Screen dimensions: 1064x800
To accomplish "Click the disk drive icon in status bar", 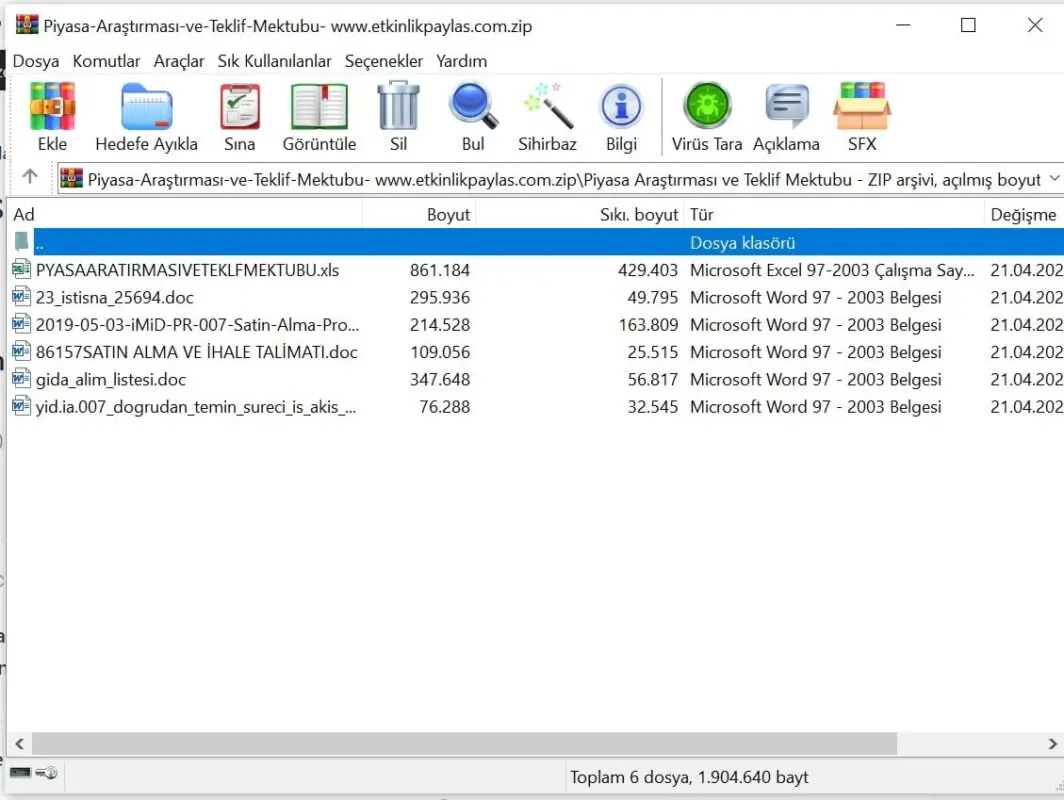I will pos(20,772).
